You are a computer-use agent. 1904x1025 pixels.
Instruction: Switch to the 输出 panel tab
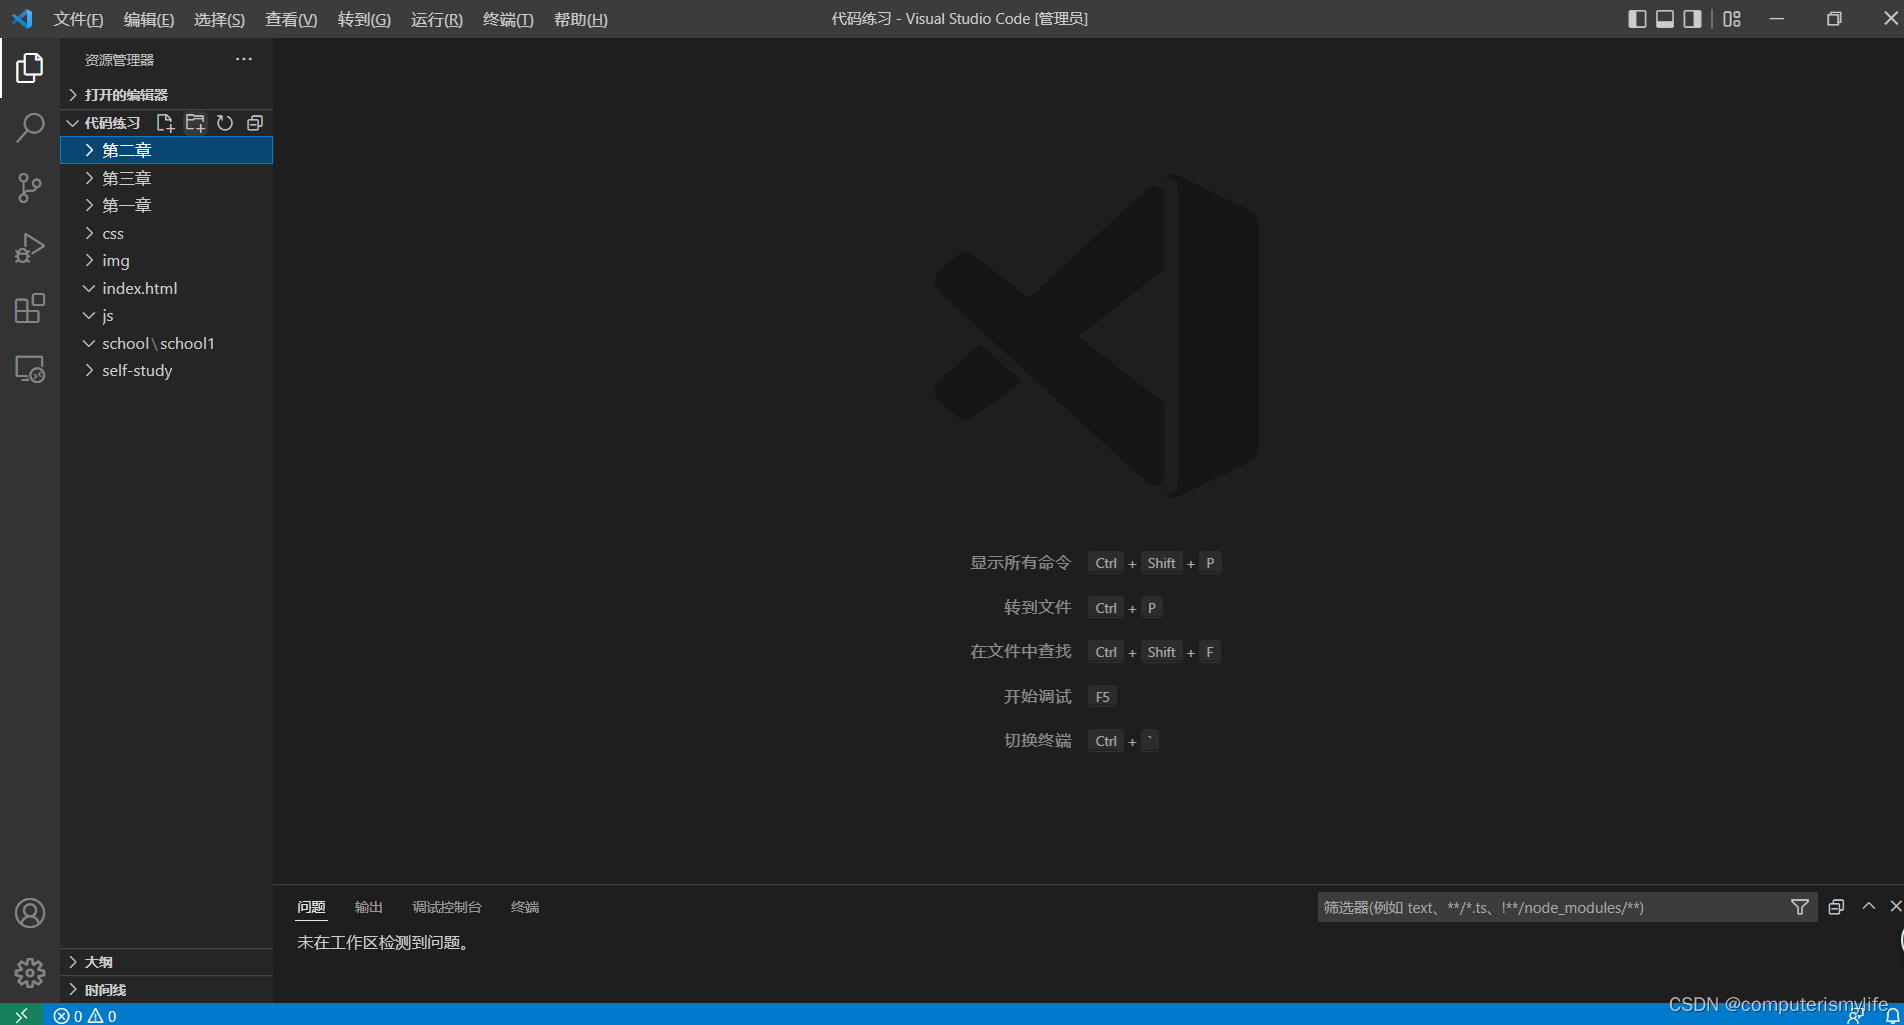tap(369, 907)
